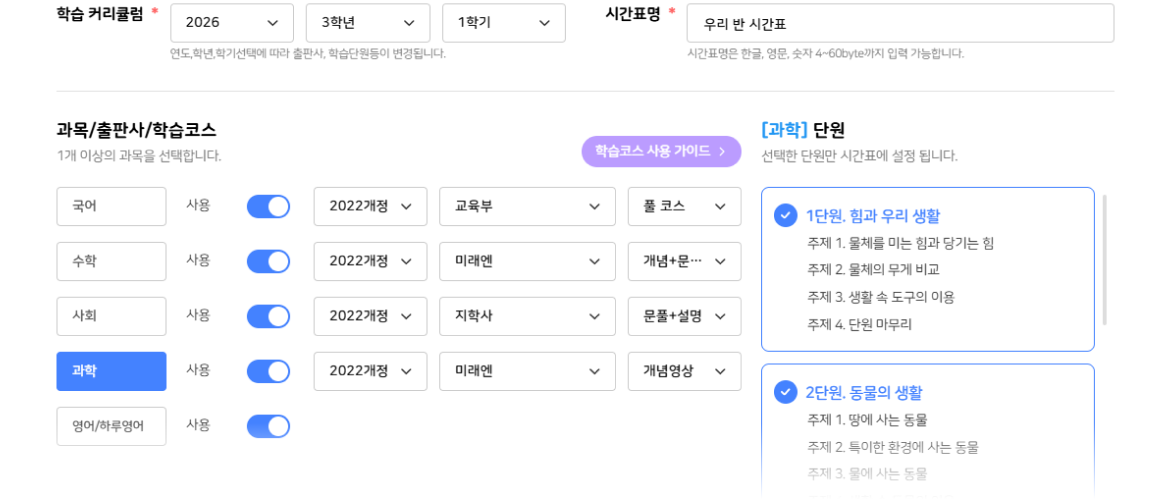The image size is (1166, 499).
Task: Expand the 3학년 grade dropdown
Action: pos(367,23)
